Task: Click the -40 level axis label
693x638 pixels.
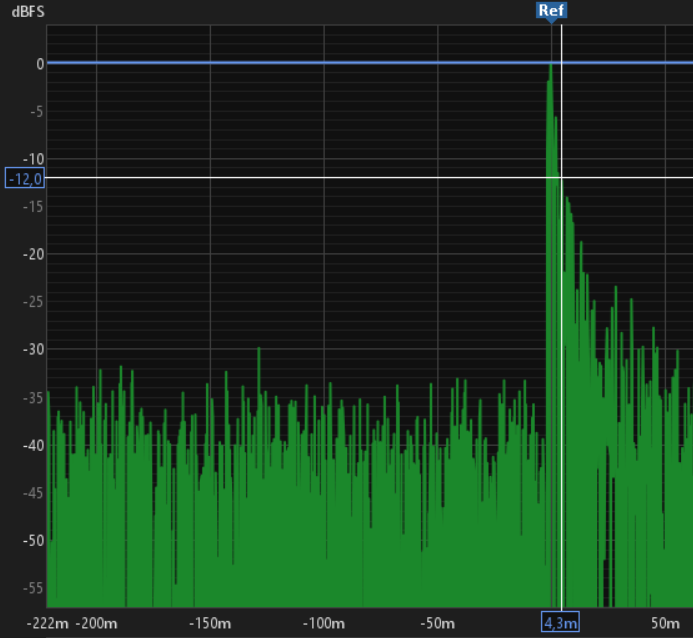Action: click(x=33, y=445)
